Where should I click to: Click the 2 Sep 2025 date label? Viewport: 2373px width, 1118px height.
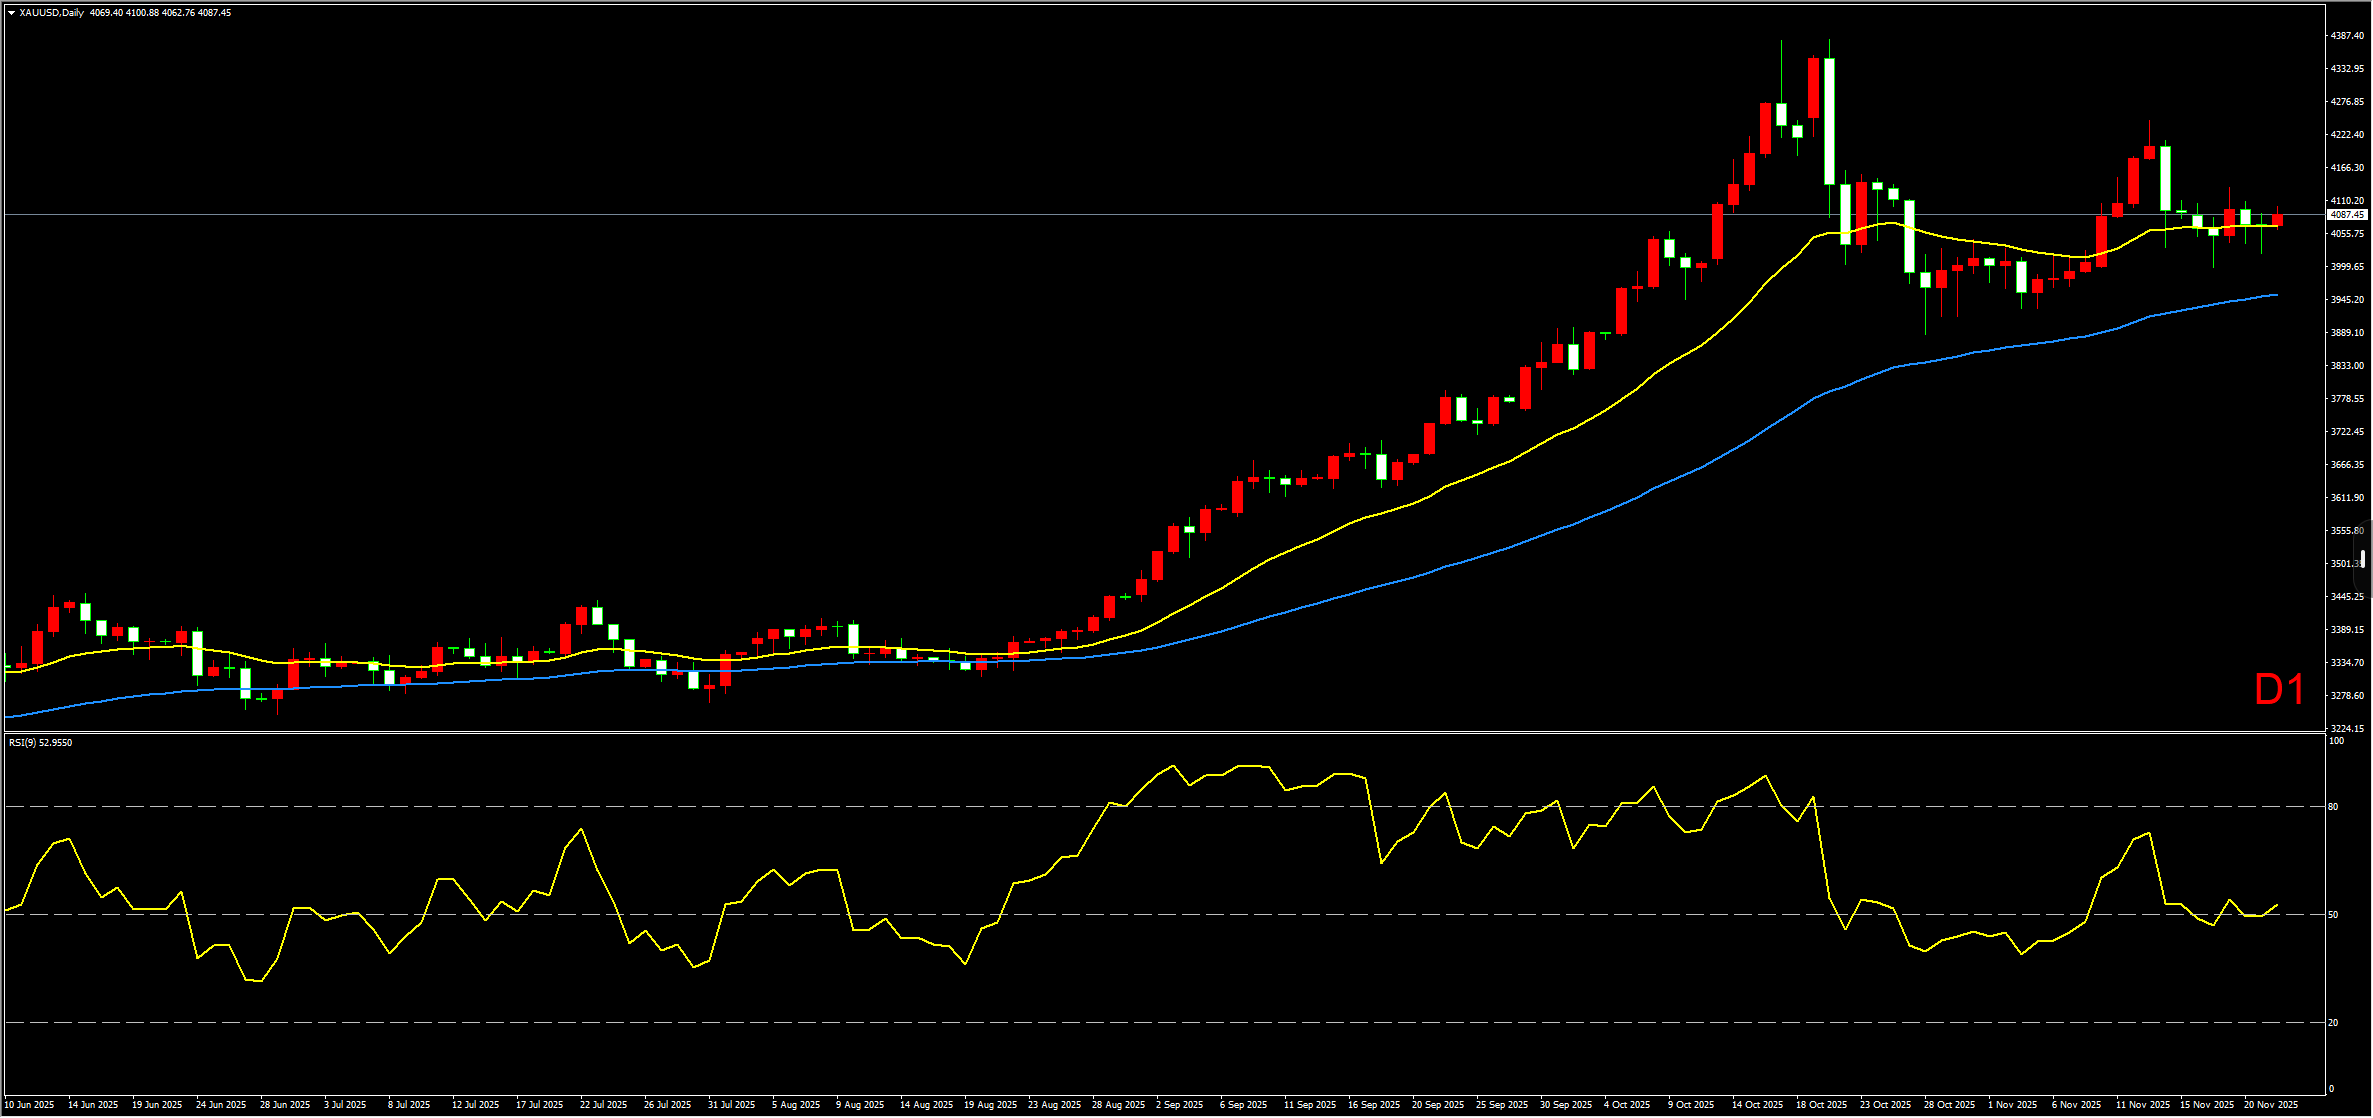coord(1179,1105)
